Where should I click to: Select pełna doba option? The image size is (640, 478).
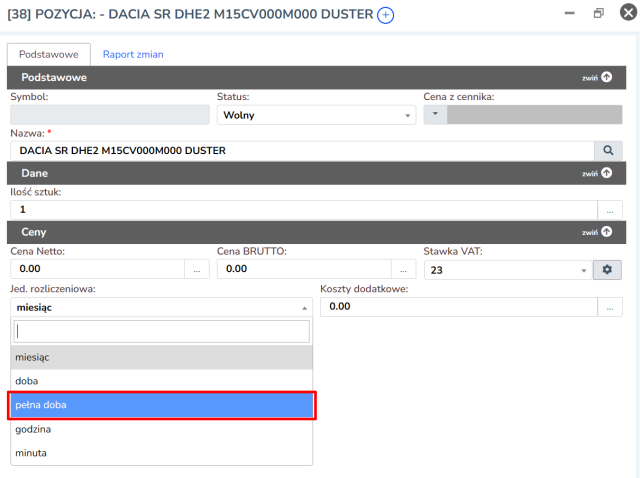click(161, 405)
